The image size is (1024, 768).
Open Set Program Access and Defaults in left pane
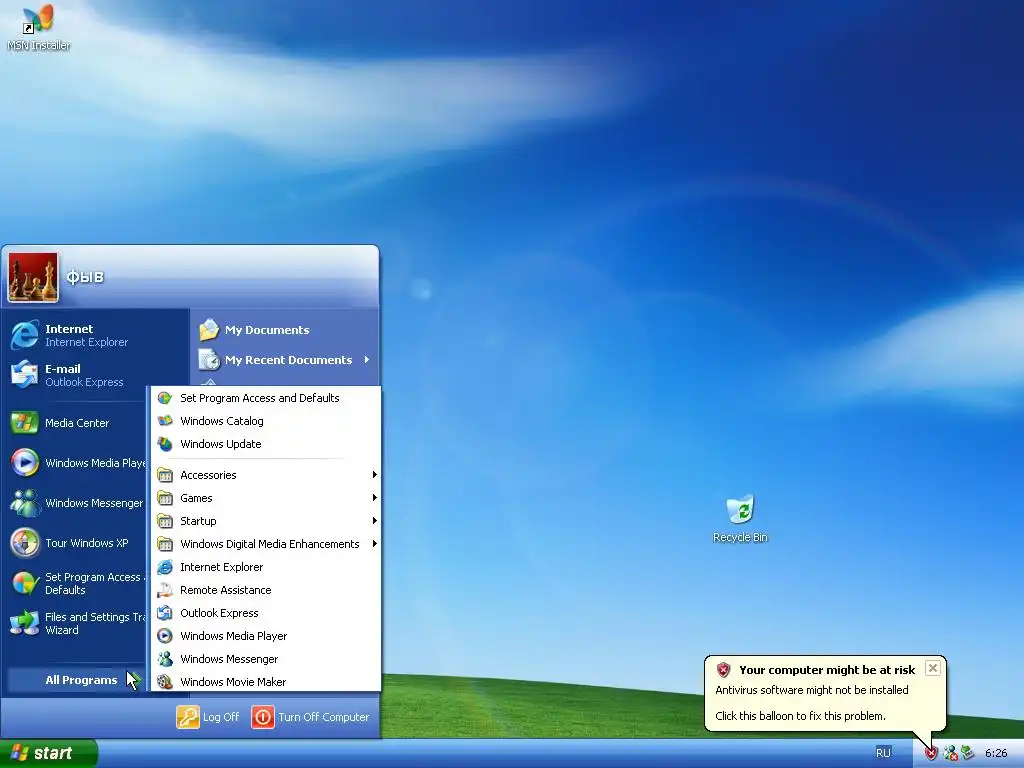(77, 583)
